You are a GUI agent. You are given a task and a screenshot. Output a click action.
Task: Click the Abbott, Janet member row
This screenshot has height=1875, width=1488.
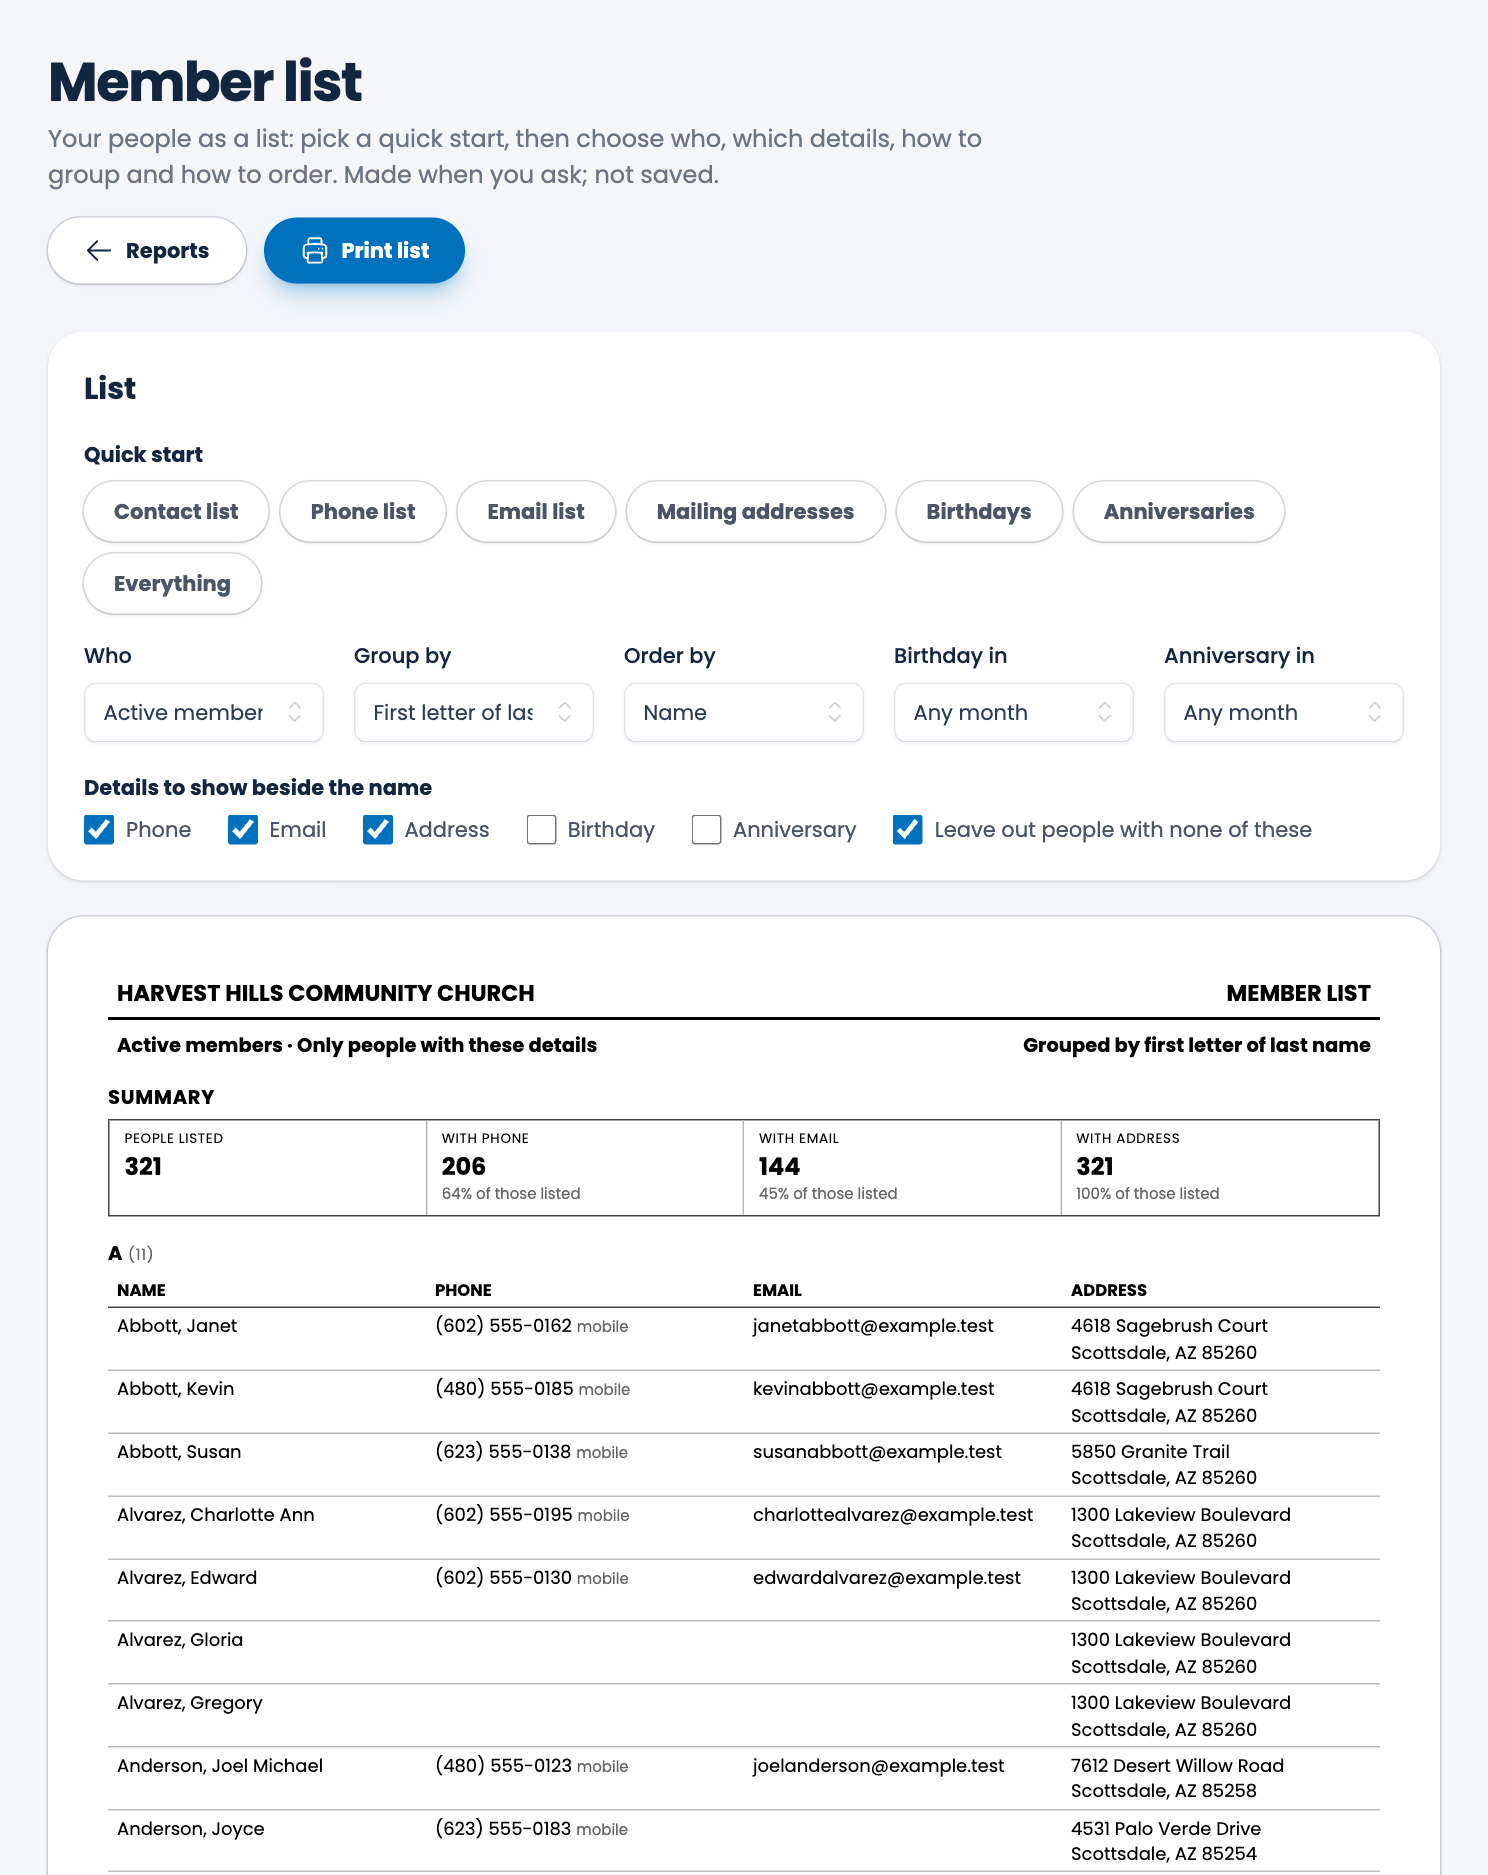744,1339
